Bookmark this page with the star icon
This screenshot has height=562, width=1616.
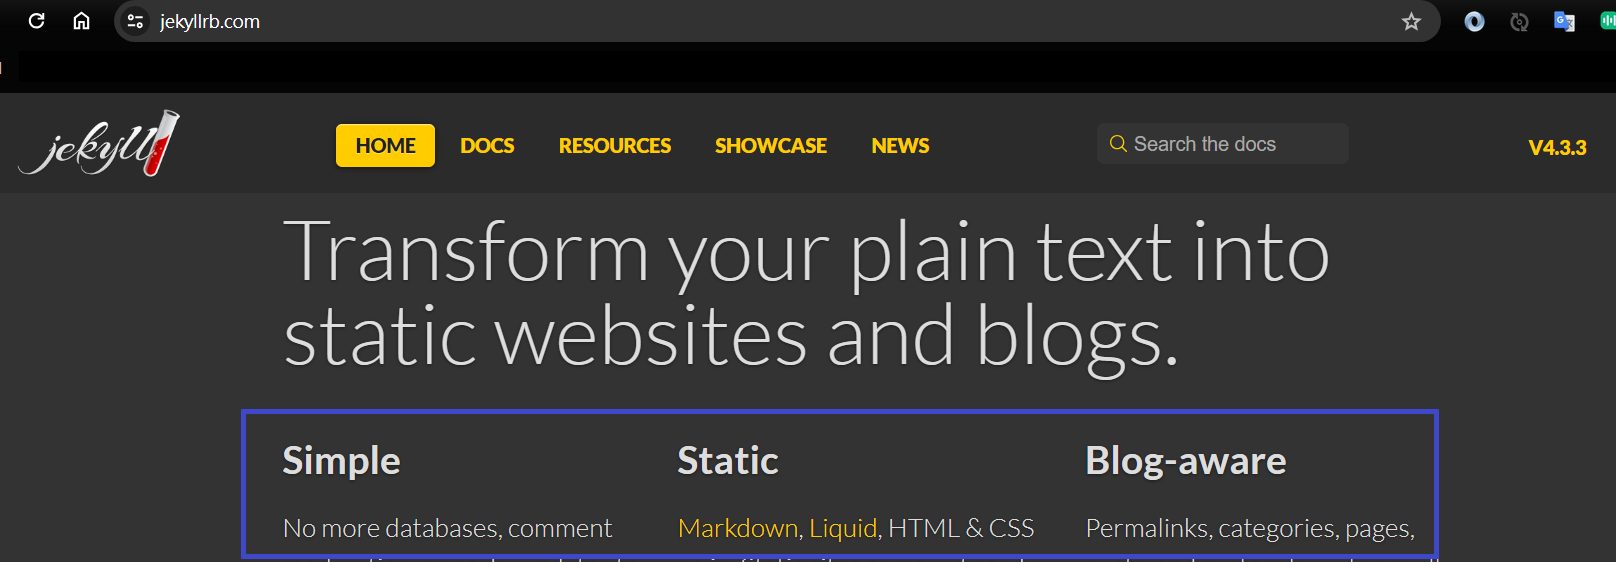(x=1411, y=21)
